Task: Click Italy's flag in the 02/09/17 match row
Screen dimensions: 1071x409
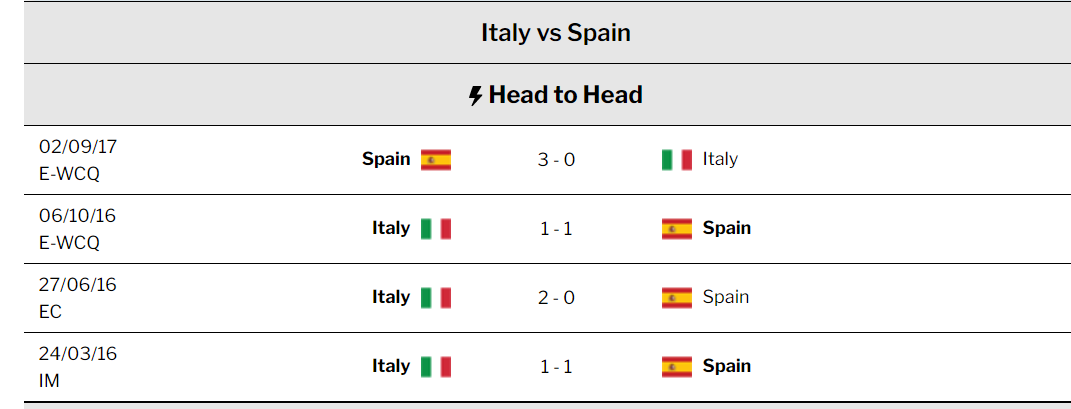Action: [x=677, y=159]
